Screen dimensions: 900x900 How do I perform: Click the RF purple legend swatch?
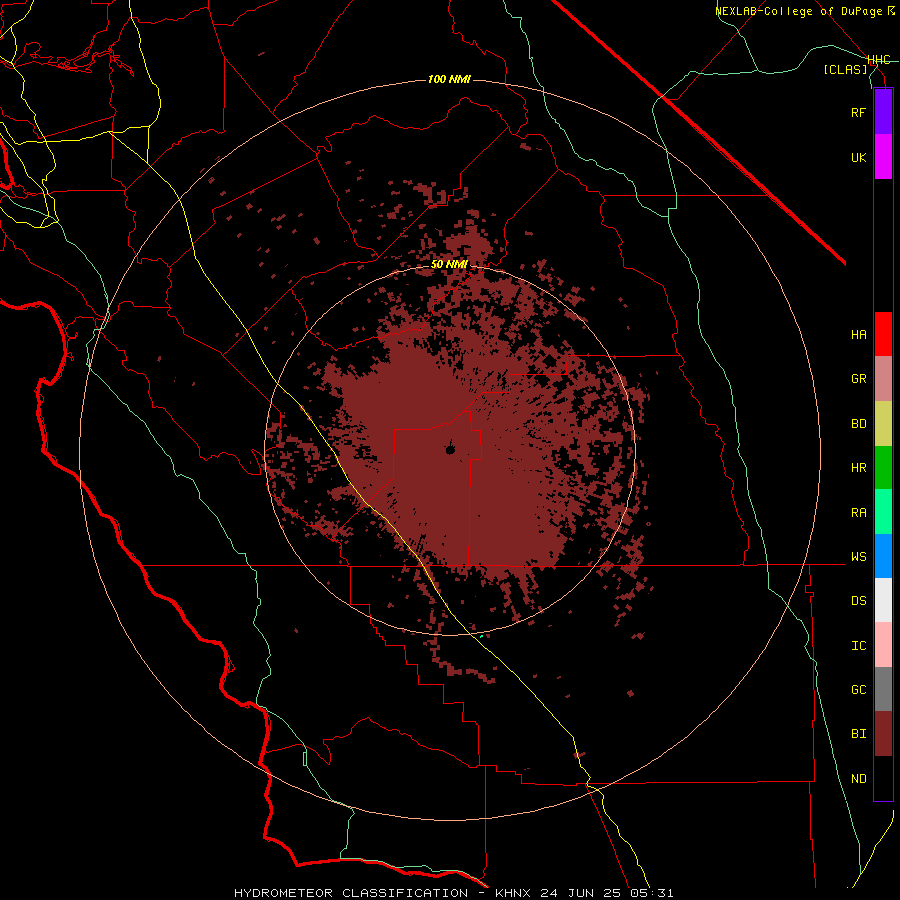click(x=883, y=112)
